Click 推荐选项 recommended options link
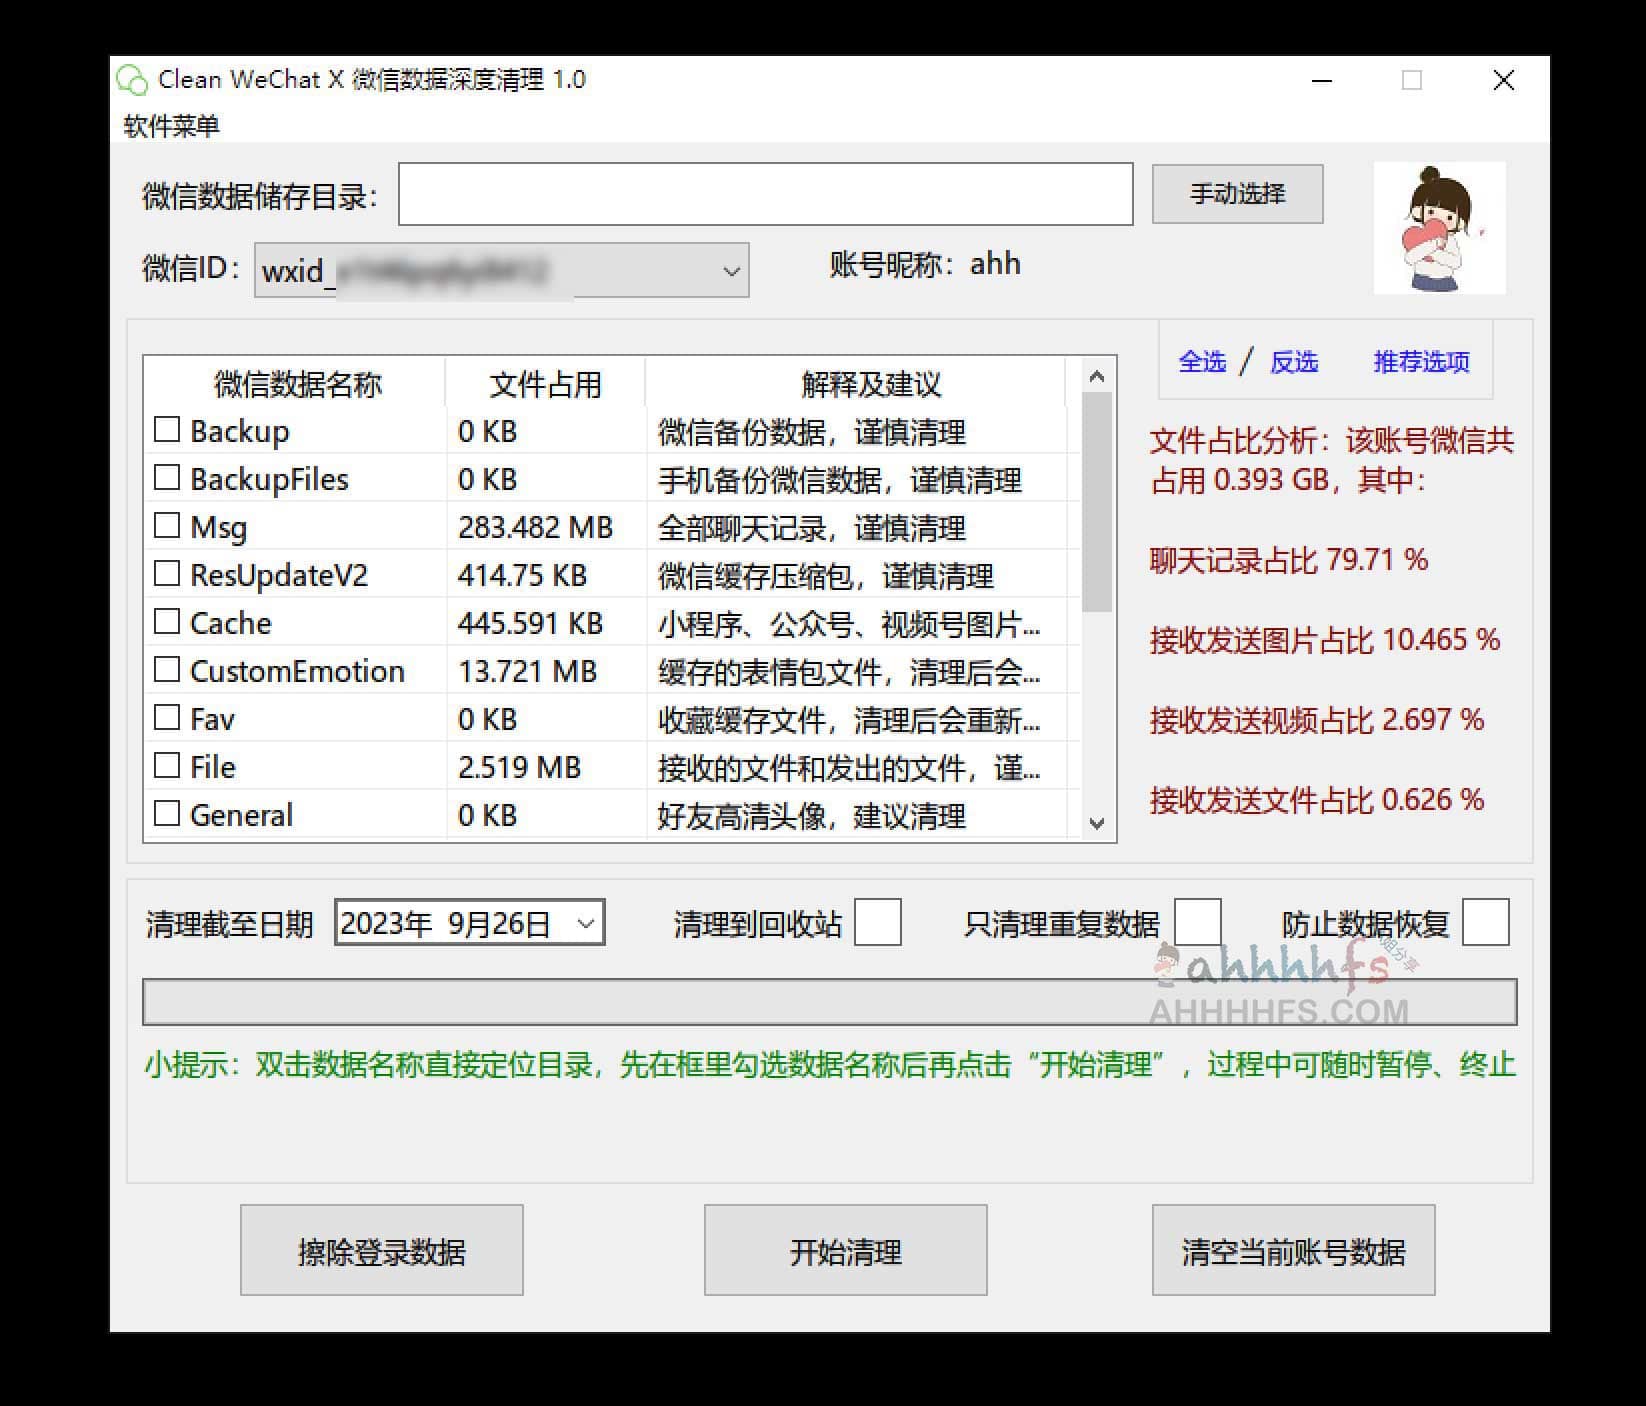The width and height of the screenshot is (1646, 1406). coord(1420,362)
